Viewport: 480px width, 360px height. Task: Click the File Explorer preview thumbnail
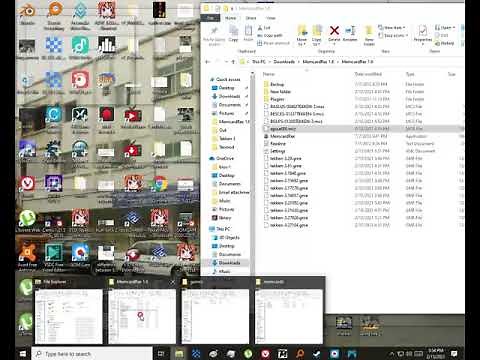point(69,316)
